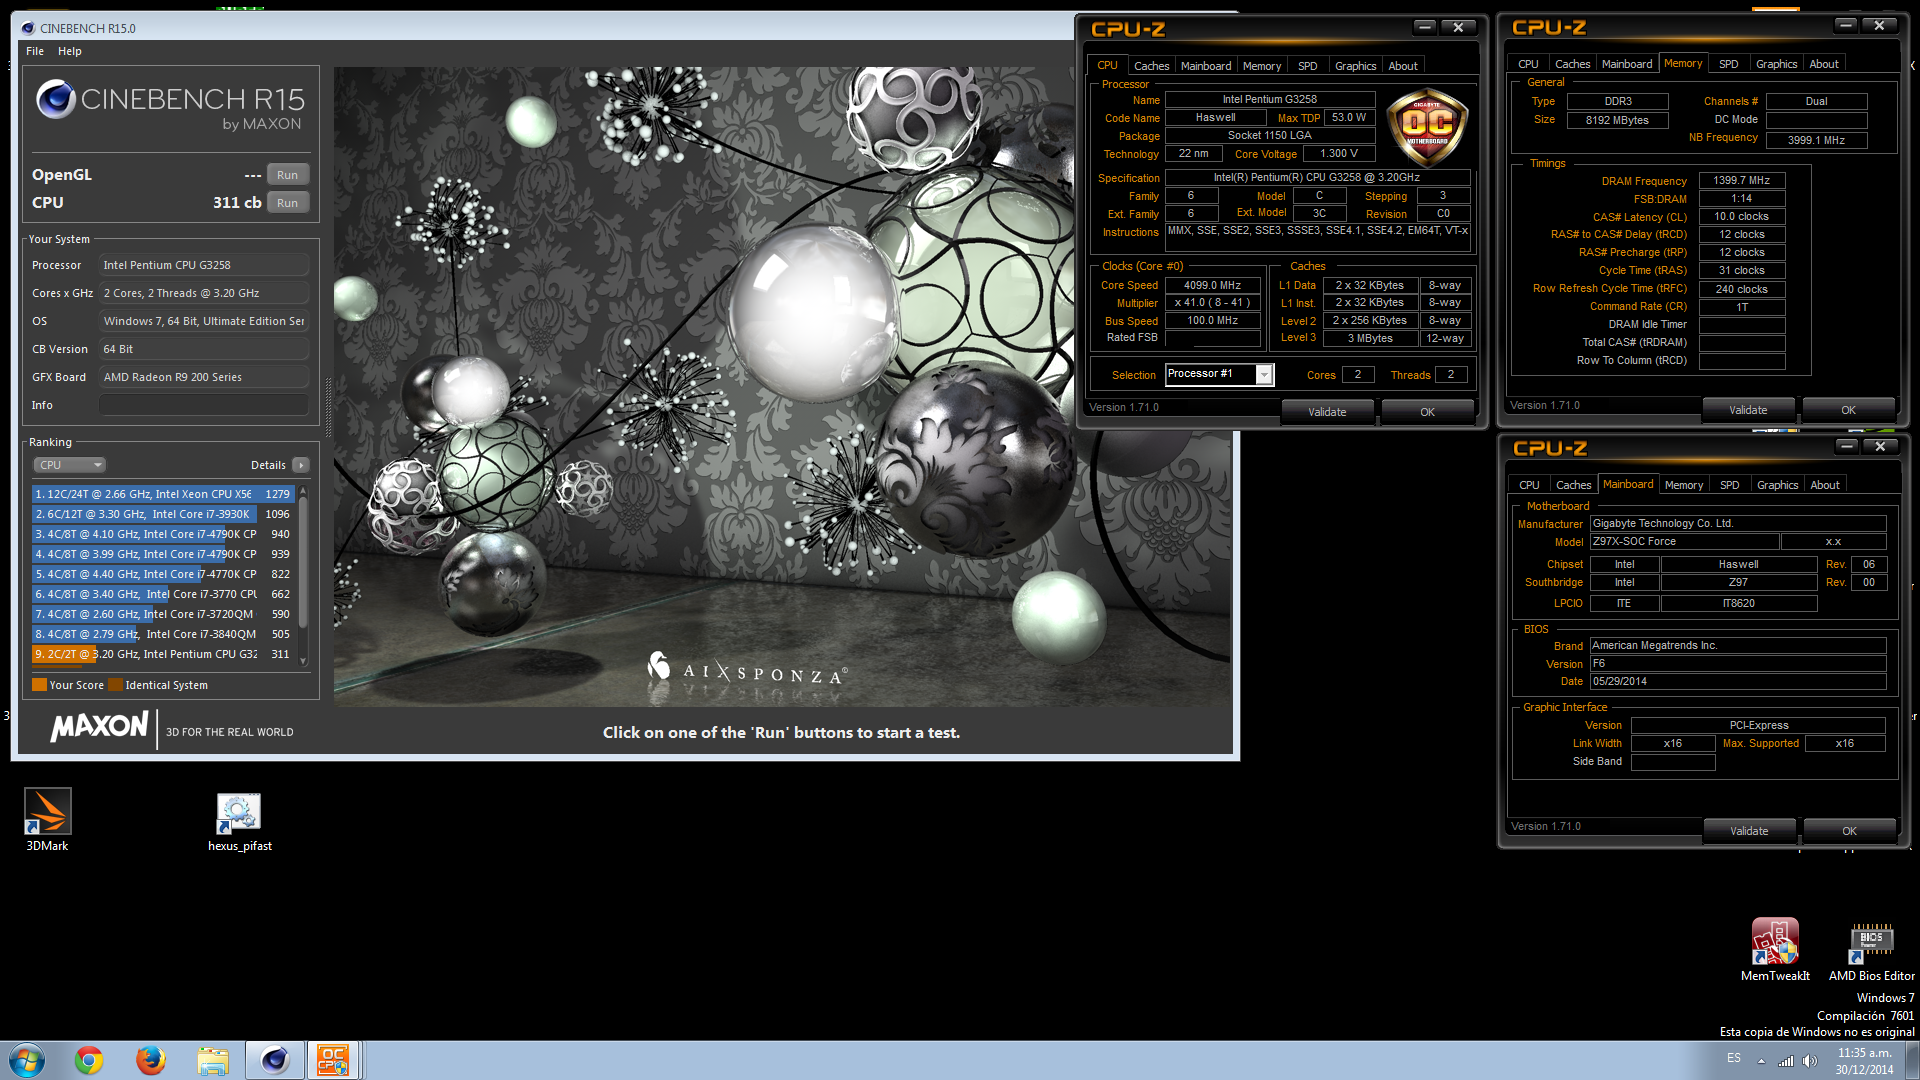Viewport: 1920px width, 1080px height.
Task: Click OK in CPU-Z Mainboard window
Action: click(x=1849, y=831)
